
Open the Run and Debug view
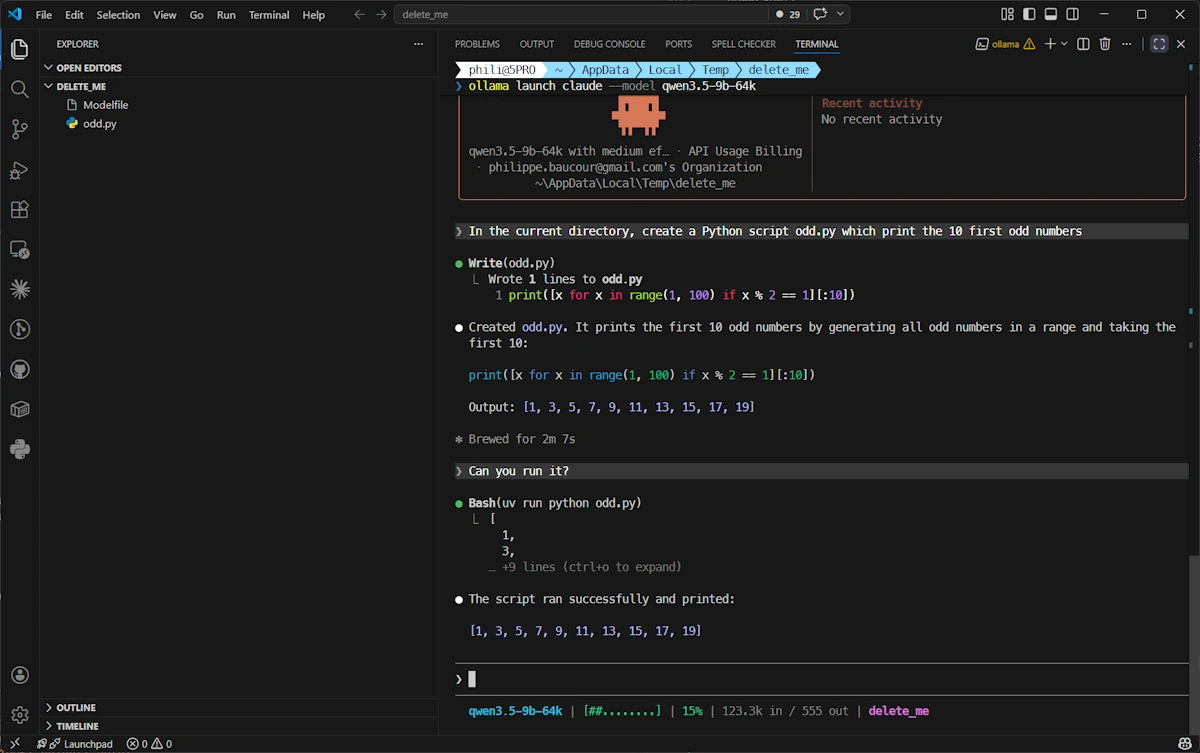19,170
